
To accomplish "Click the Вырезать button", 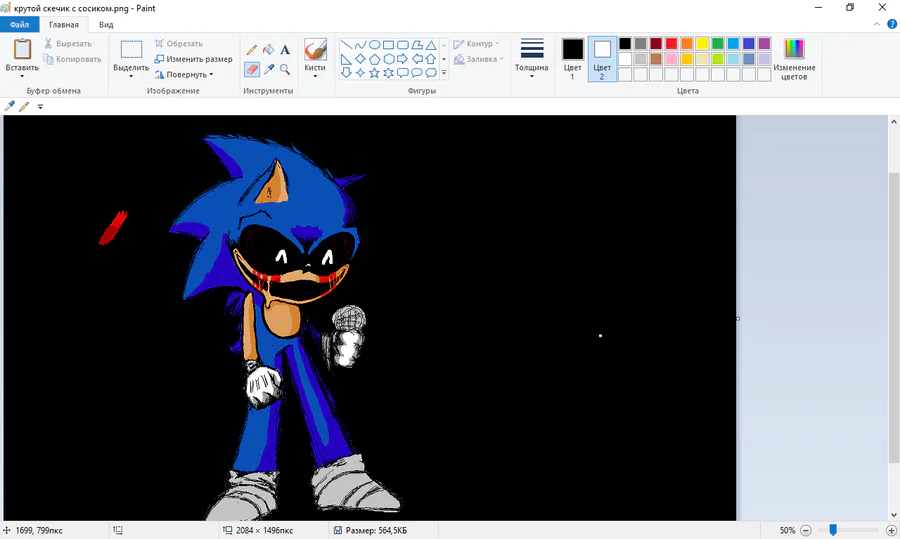I will 68,44.
